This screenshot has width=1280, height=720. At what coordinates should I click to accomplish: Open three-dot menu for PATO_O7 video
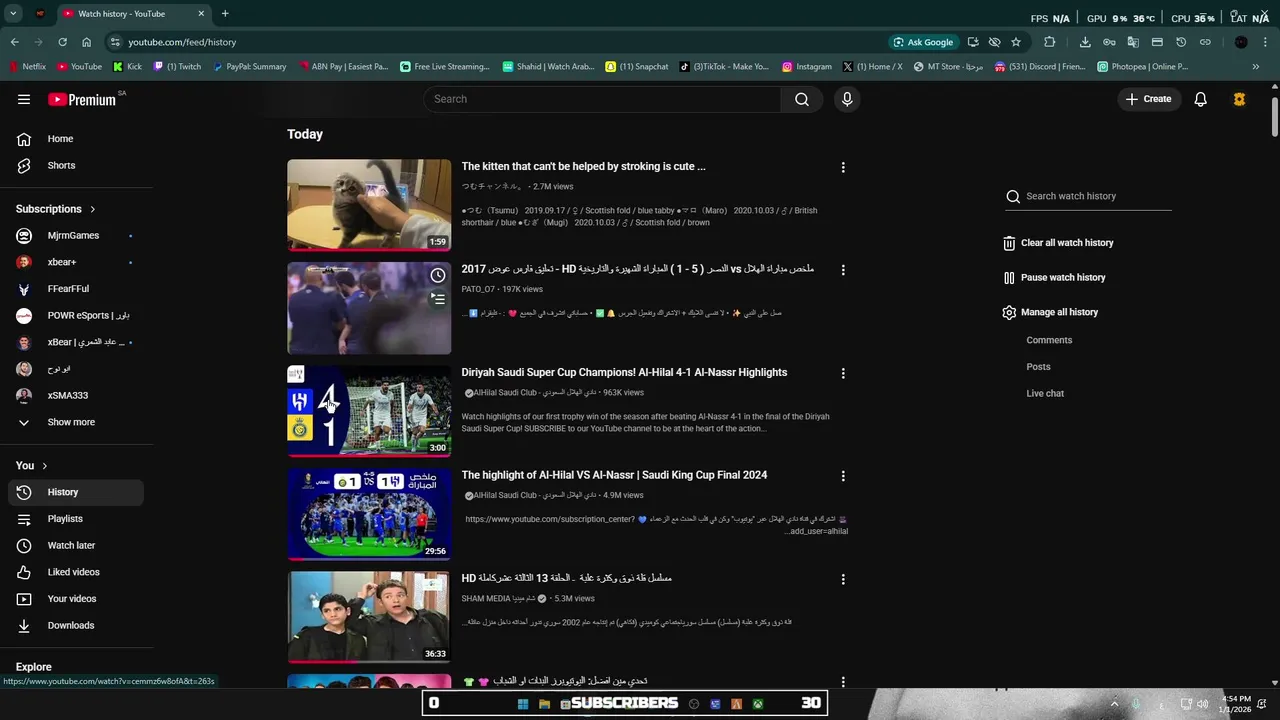[x=843, y=270]
